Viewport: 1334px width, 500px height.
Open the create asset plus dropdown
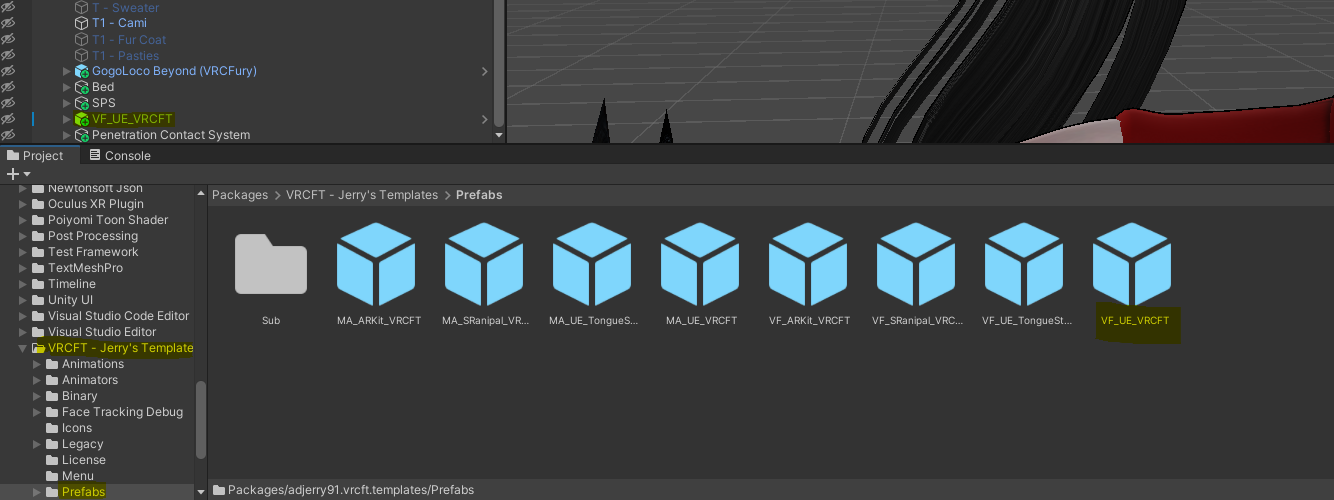pos(18,174)
